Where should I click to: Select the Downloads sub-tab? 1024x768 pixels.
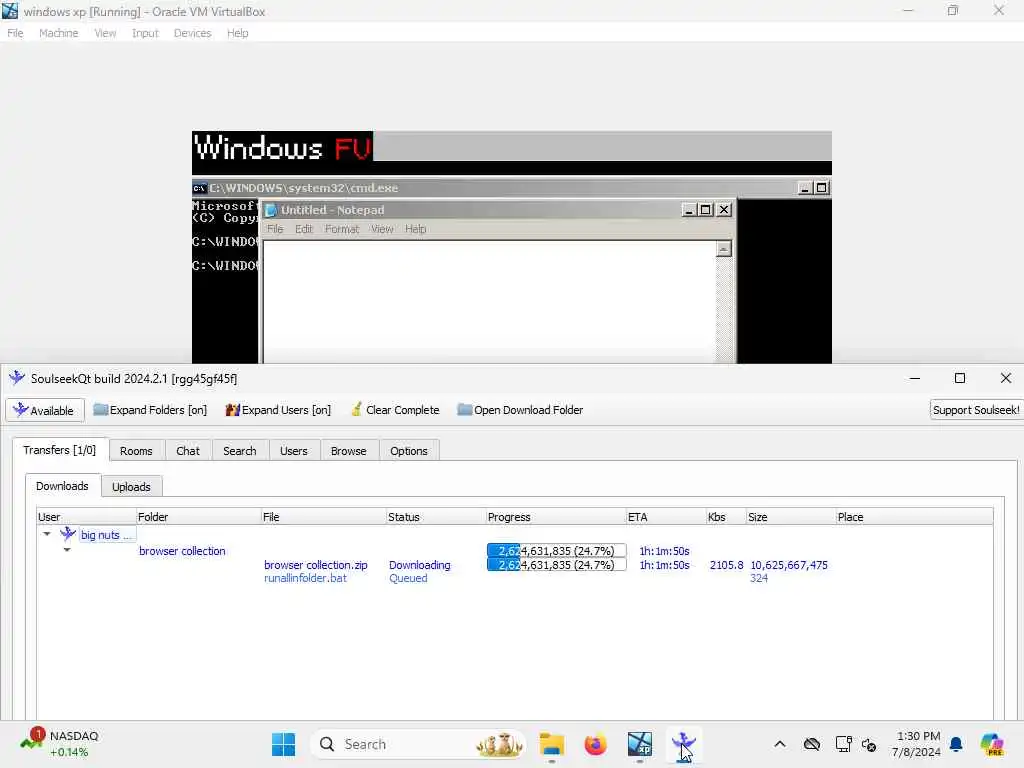coord(62,486)
